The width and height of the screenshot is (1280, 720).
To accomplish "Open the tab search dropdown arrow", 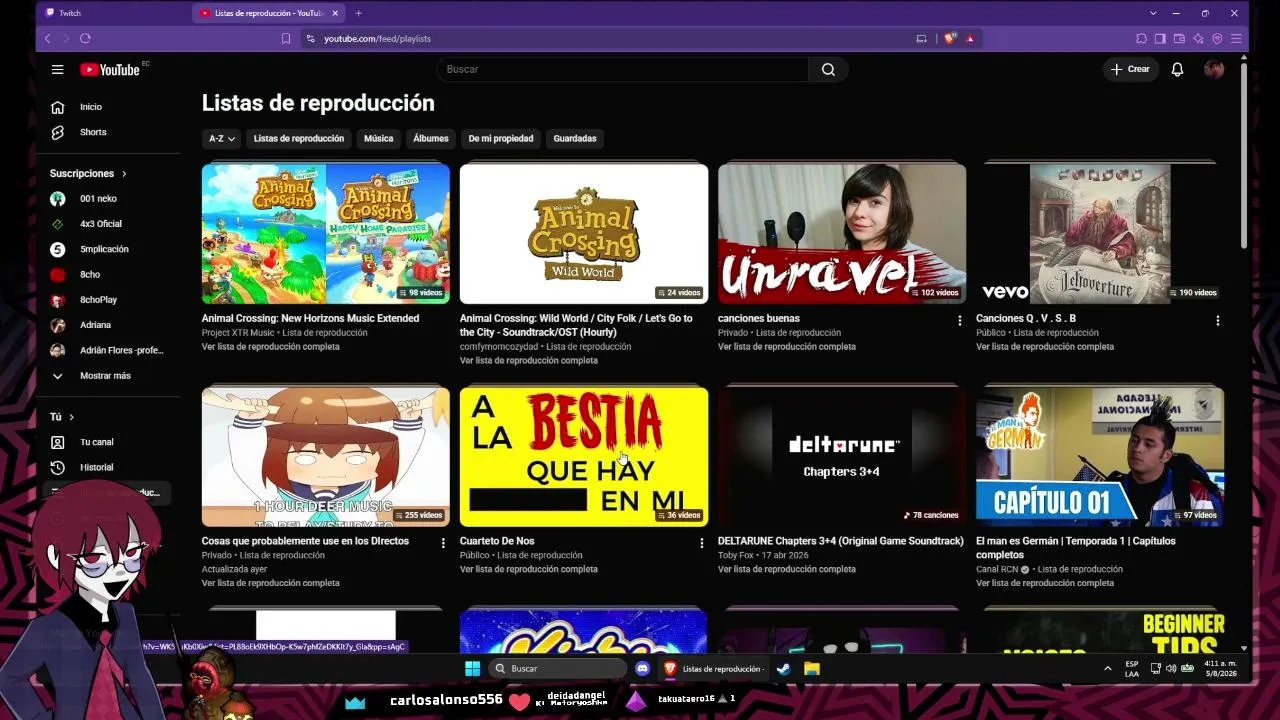I will tap(1153, 13).
